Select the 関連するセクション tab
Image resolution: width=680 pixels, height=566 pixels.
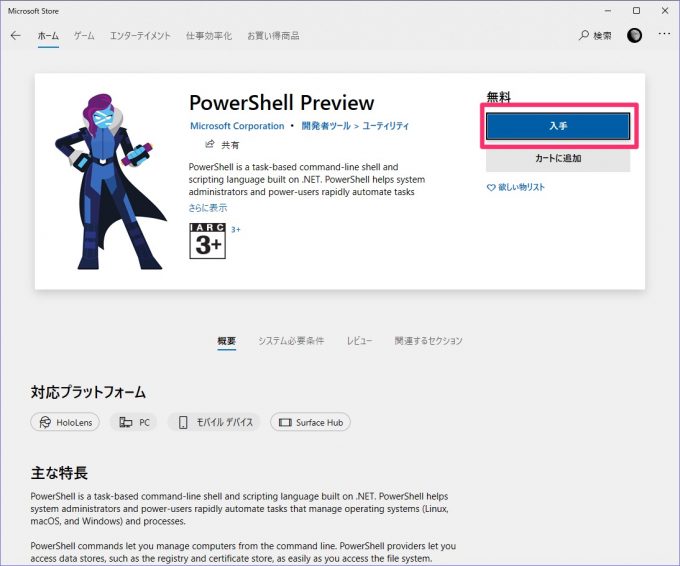(428, 341)
